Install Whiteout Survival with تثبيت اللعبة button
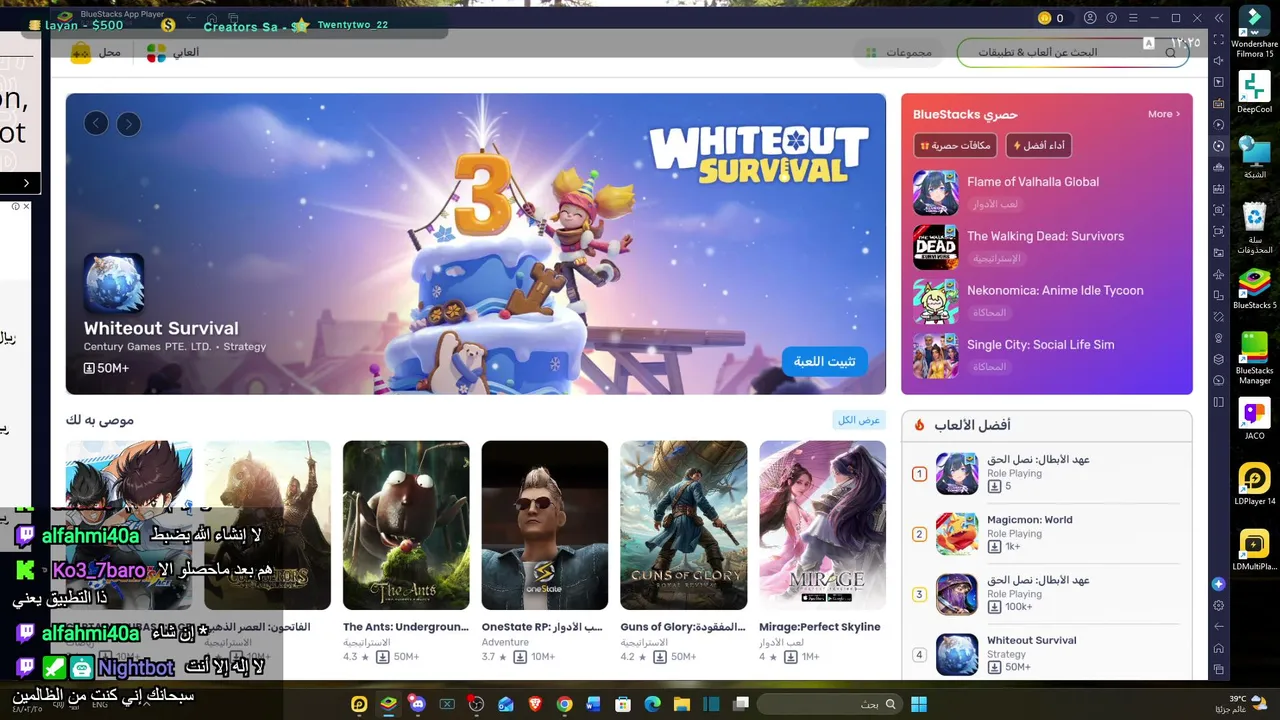1280x720 pixels. point(824,362)
